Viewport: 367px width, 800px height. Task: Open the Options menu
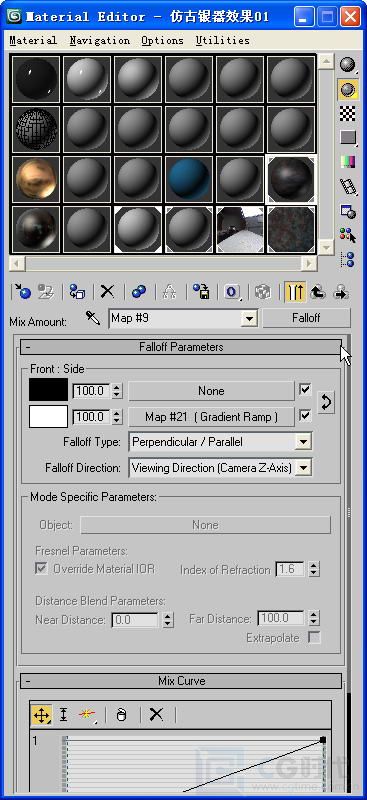pos(162,40)
